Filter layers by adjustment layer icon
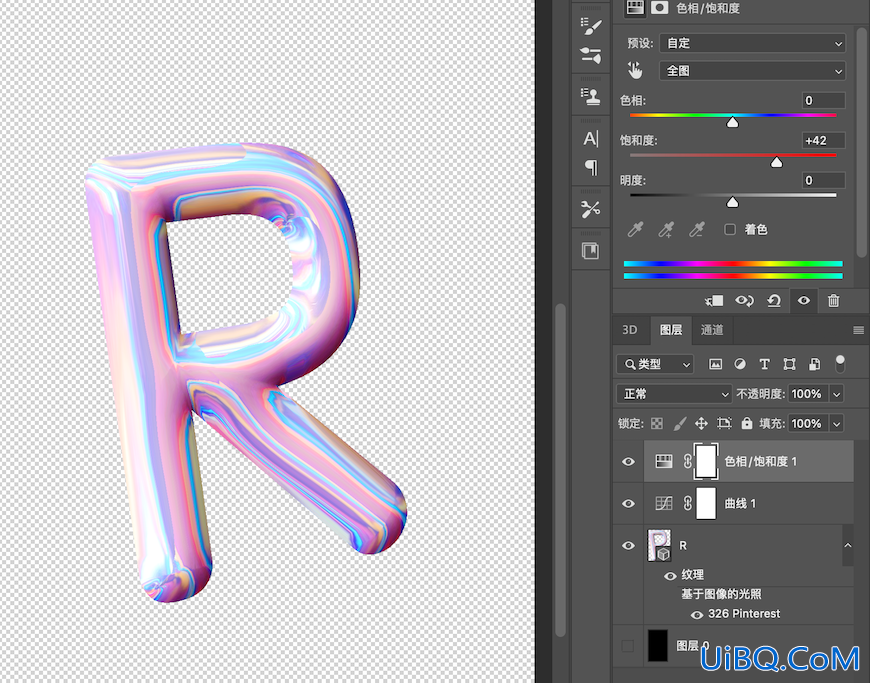 point(740,364)
